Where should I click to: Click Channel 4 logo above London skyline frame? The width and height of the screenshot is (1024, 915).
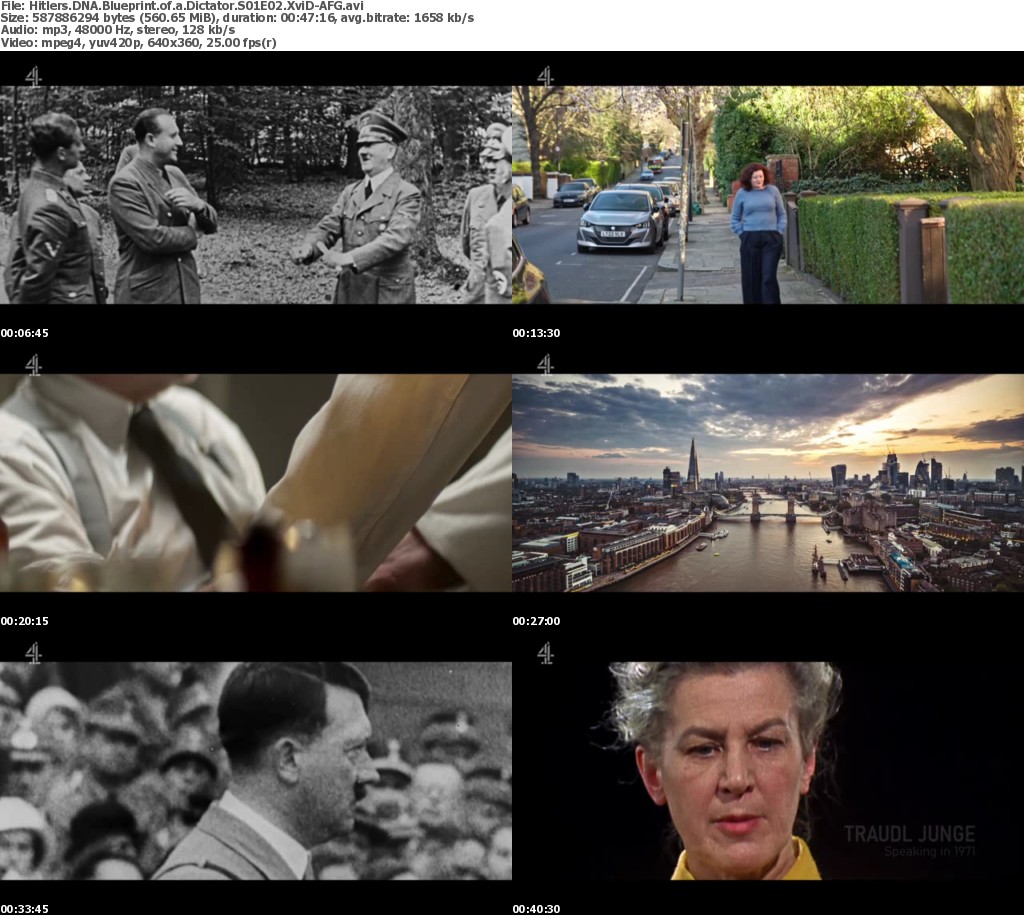[545, 365]
